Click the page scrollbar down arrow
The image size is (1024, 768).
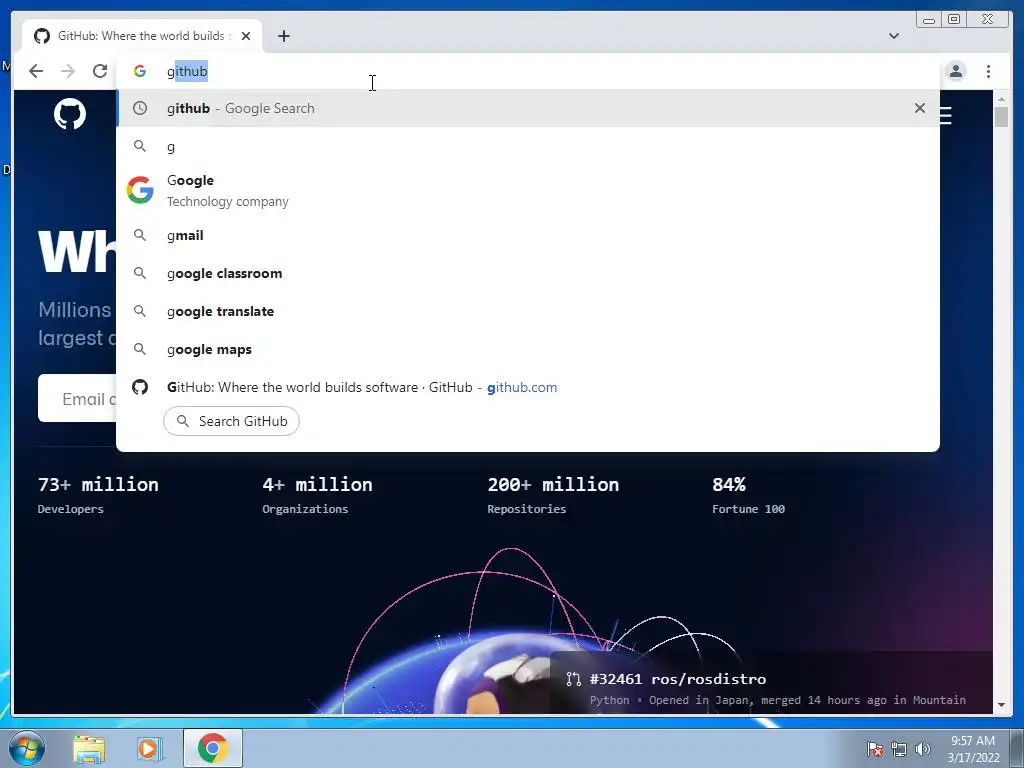pyautogui.click(x=1001, y=705)
